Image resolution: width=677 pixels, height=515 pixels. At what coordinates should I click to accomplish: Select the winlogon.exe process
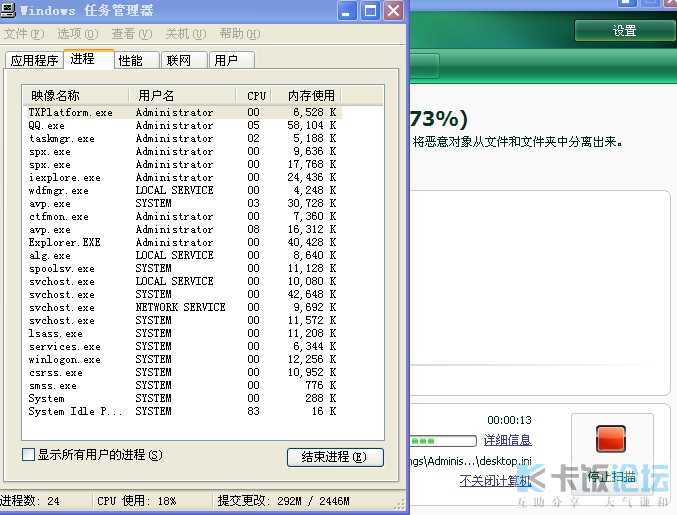point(182,359)
